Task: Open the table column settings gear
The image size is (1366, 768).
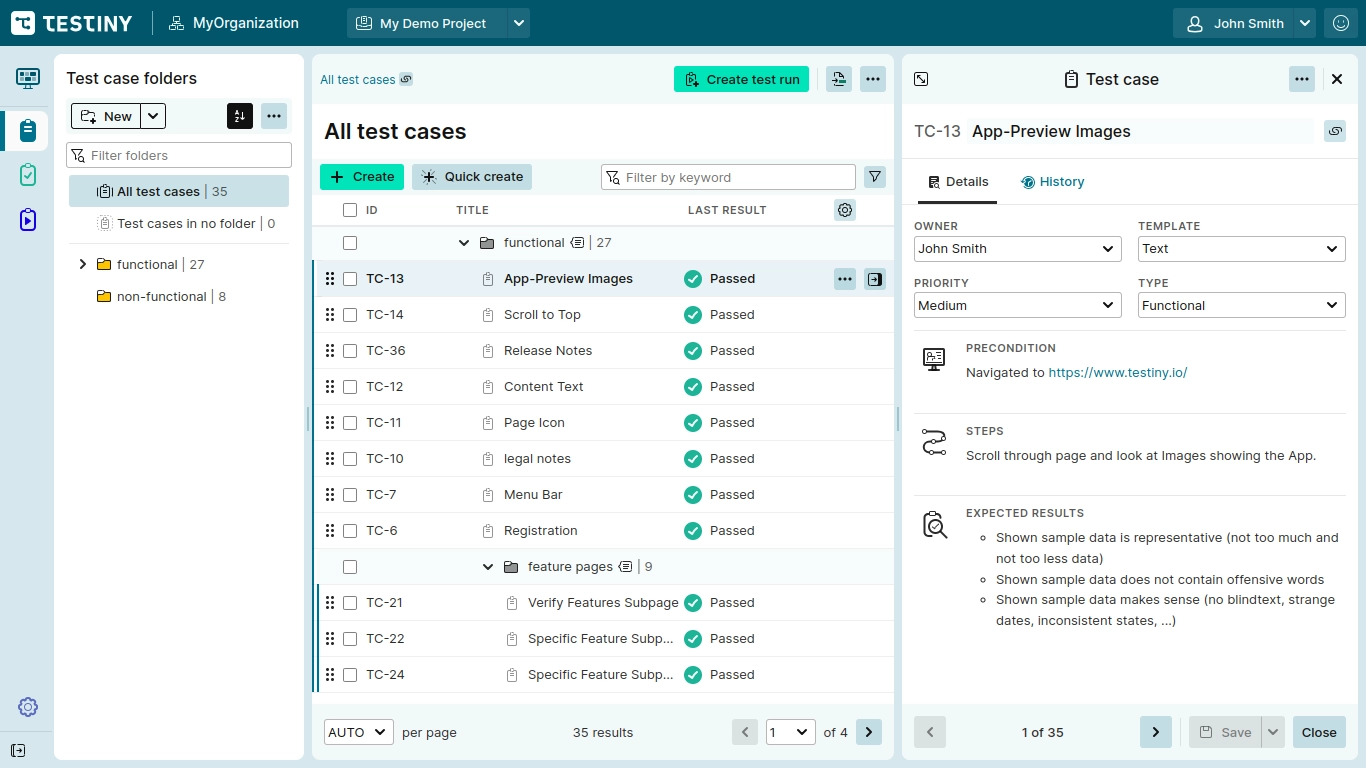Action: pos(845,210)
